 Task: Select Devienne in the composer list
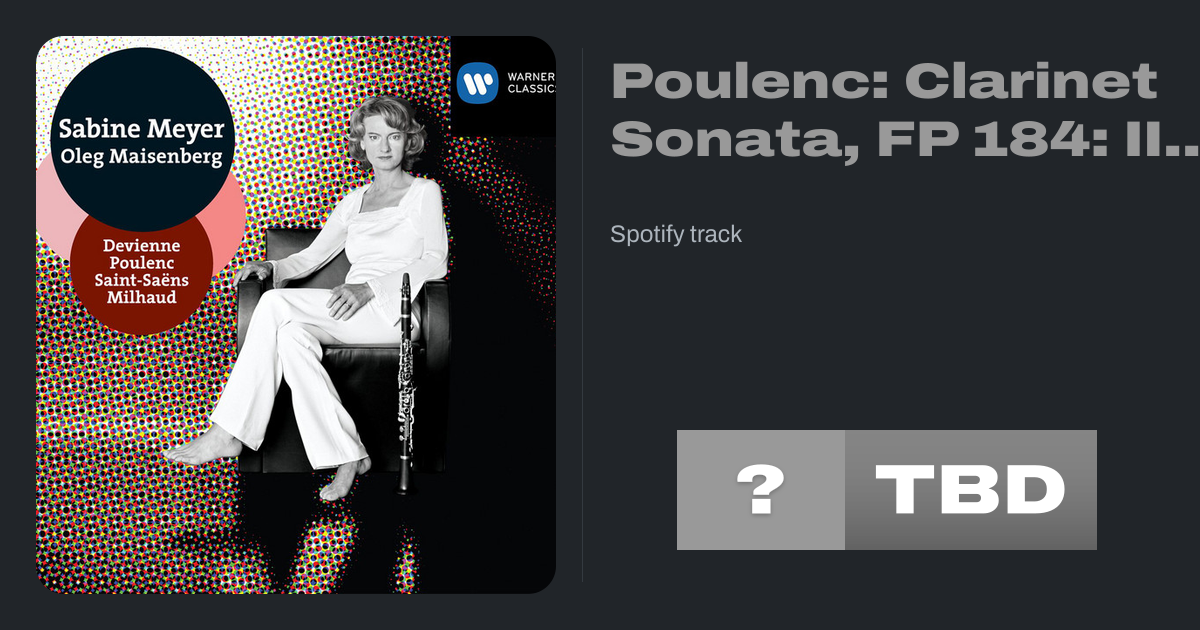140,245
